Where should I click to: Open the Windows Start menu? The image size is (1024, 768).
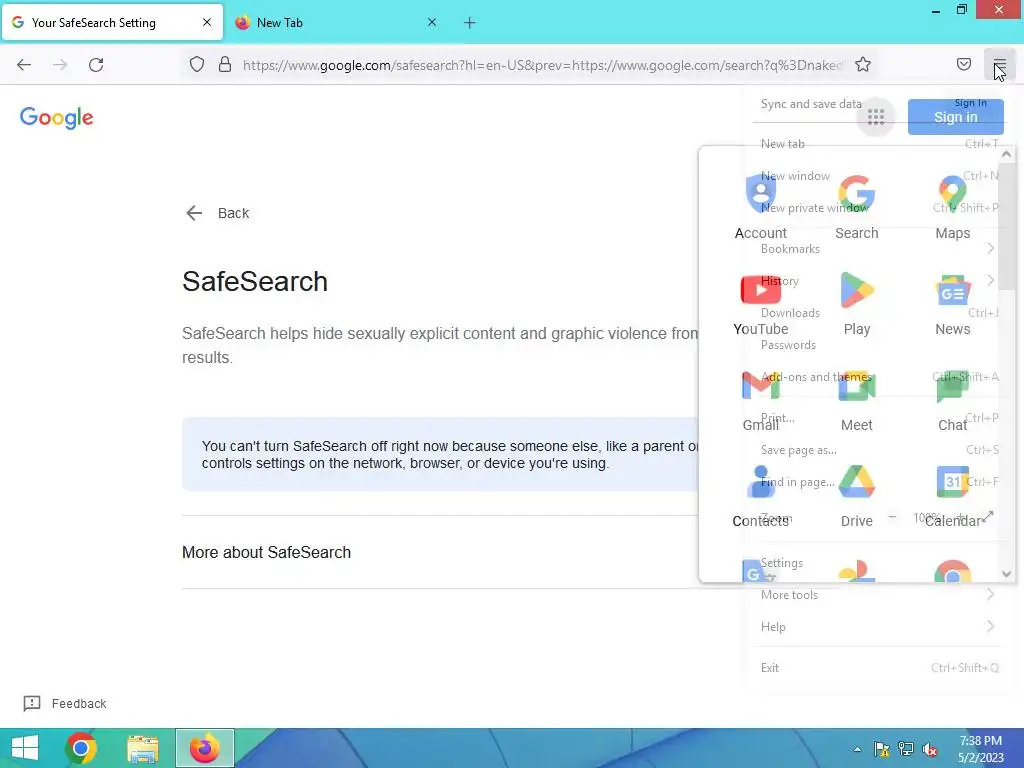(25, 748)
